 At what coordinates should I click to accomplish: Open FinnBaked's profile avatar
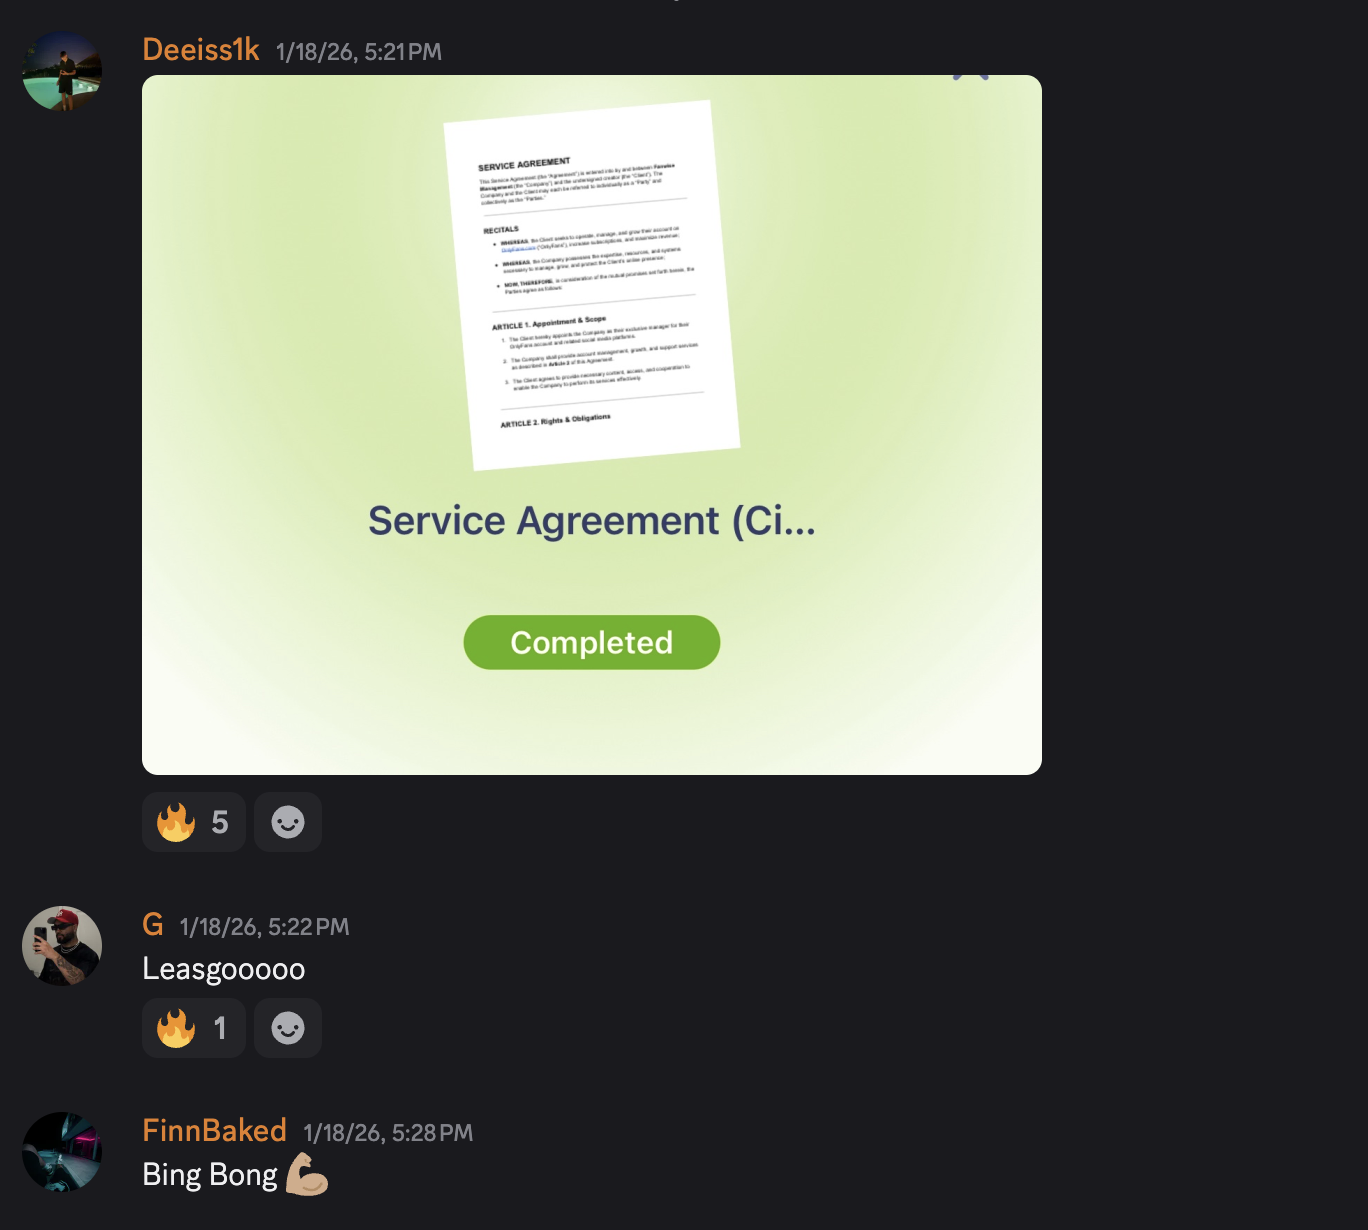[62, 1152]
